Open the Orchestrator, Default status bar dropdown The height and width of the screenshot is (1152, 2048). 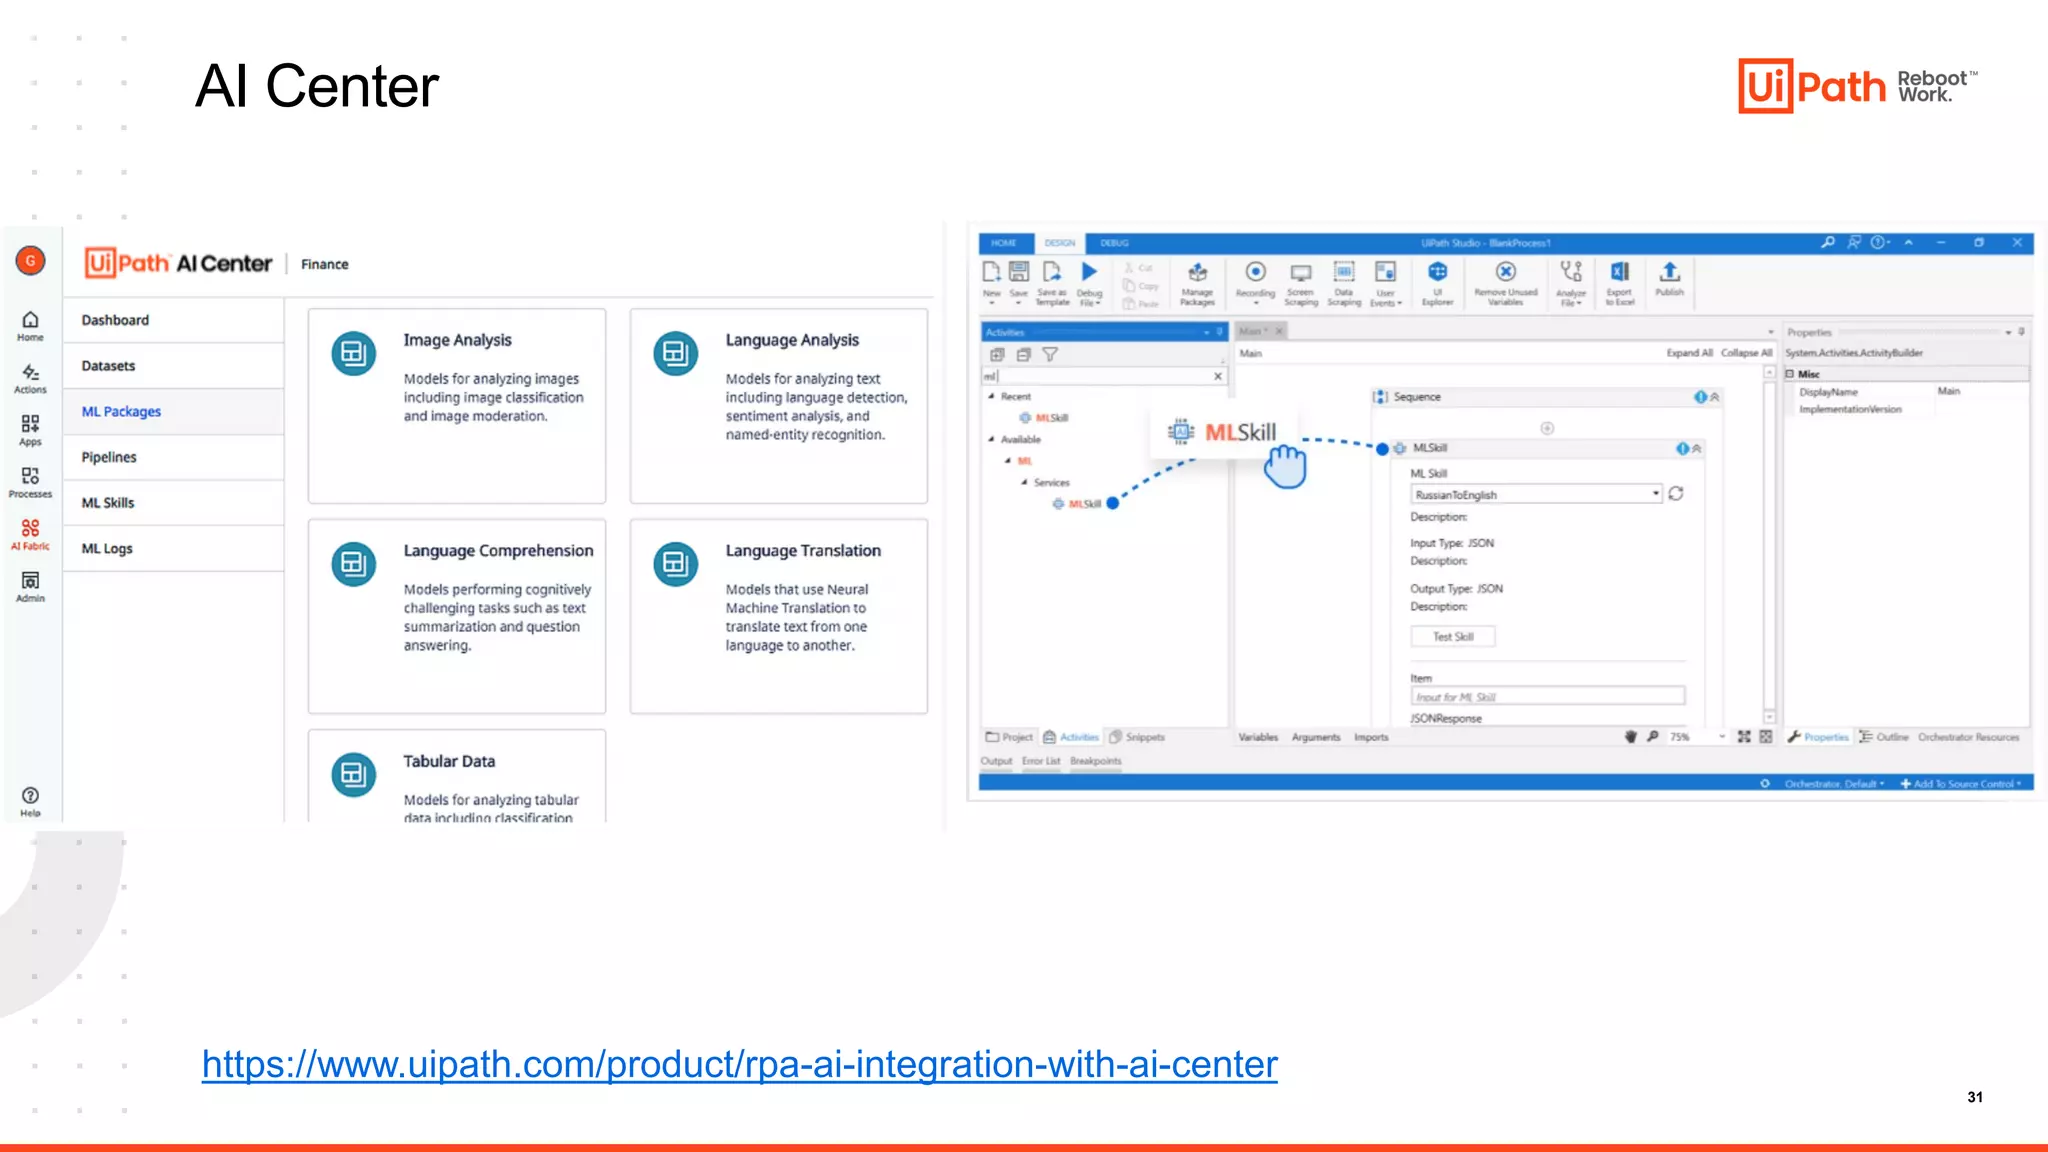[x=1835, y=784]
